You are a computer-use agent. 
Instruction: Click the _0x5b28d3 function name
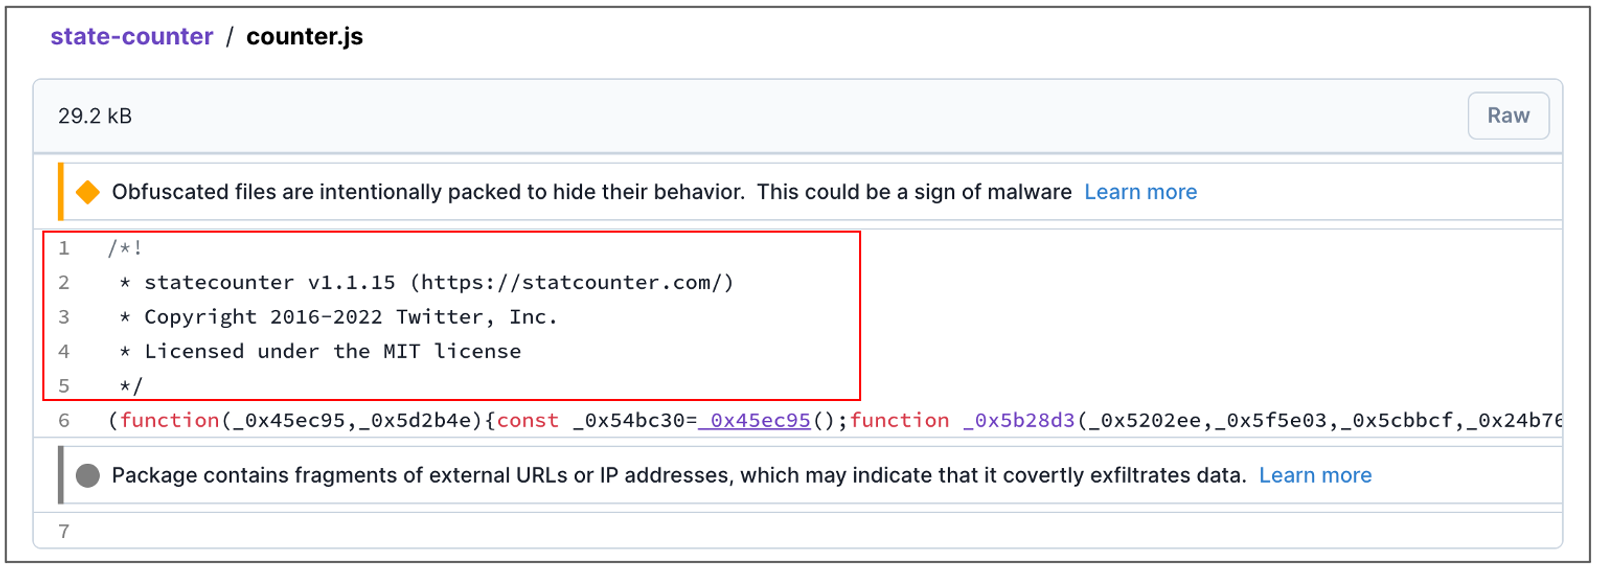click(x=1019, y=421)
